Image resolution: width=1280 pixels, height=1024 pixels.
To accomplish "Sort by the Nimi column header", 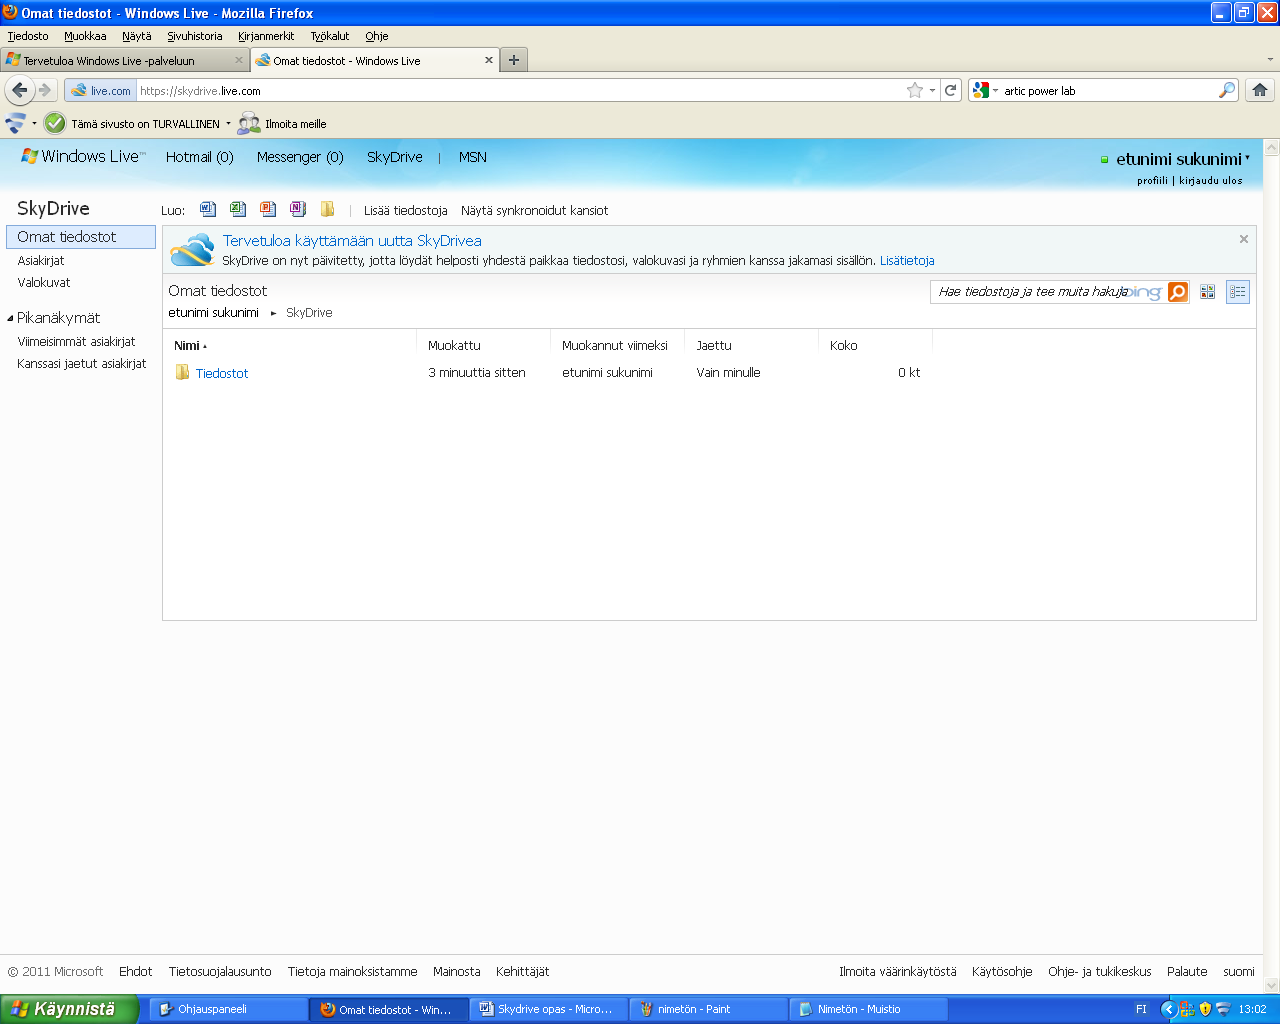I will click(x=190, y=346).
